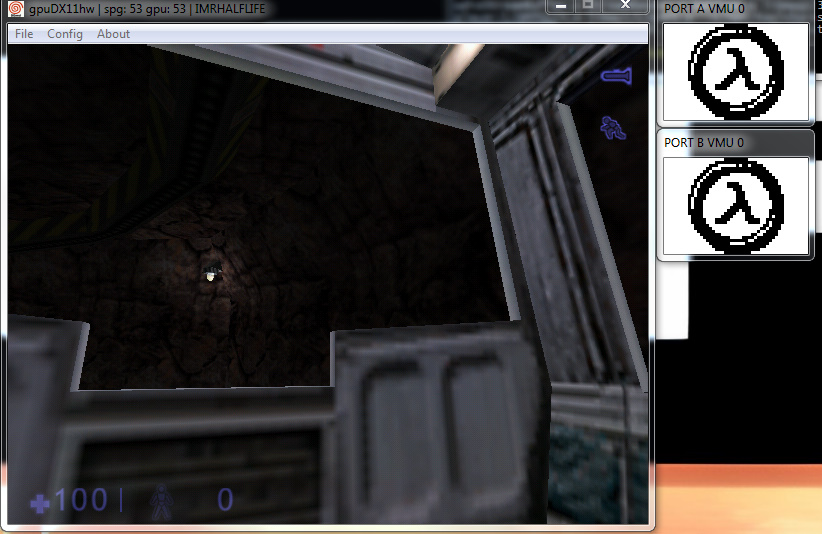
Task: Click the health value 100
Action: [81, 500]
